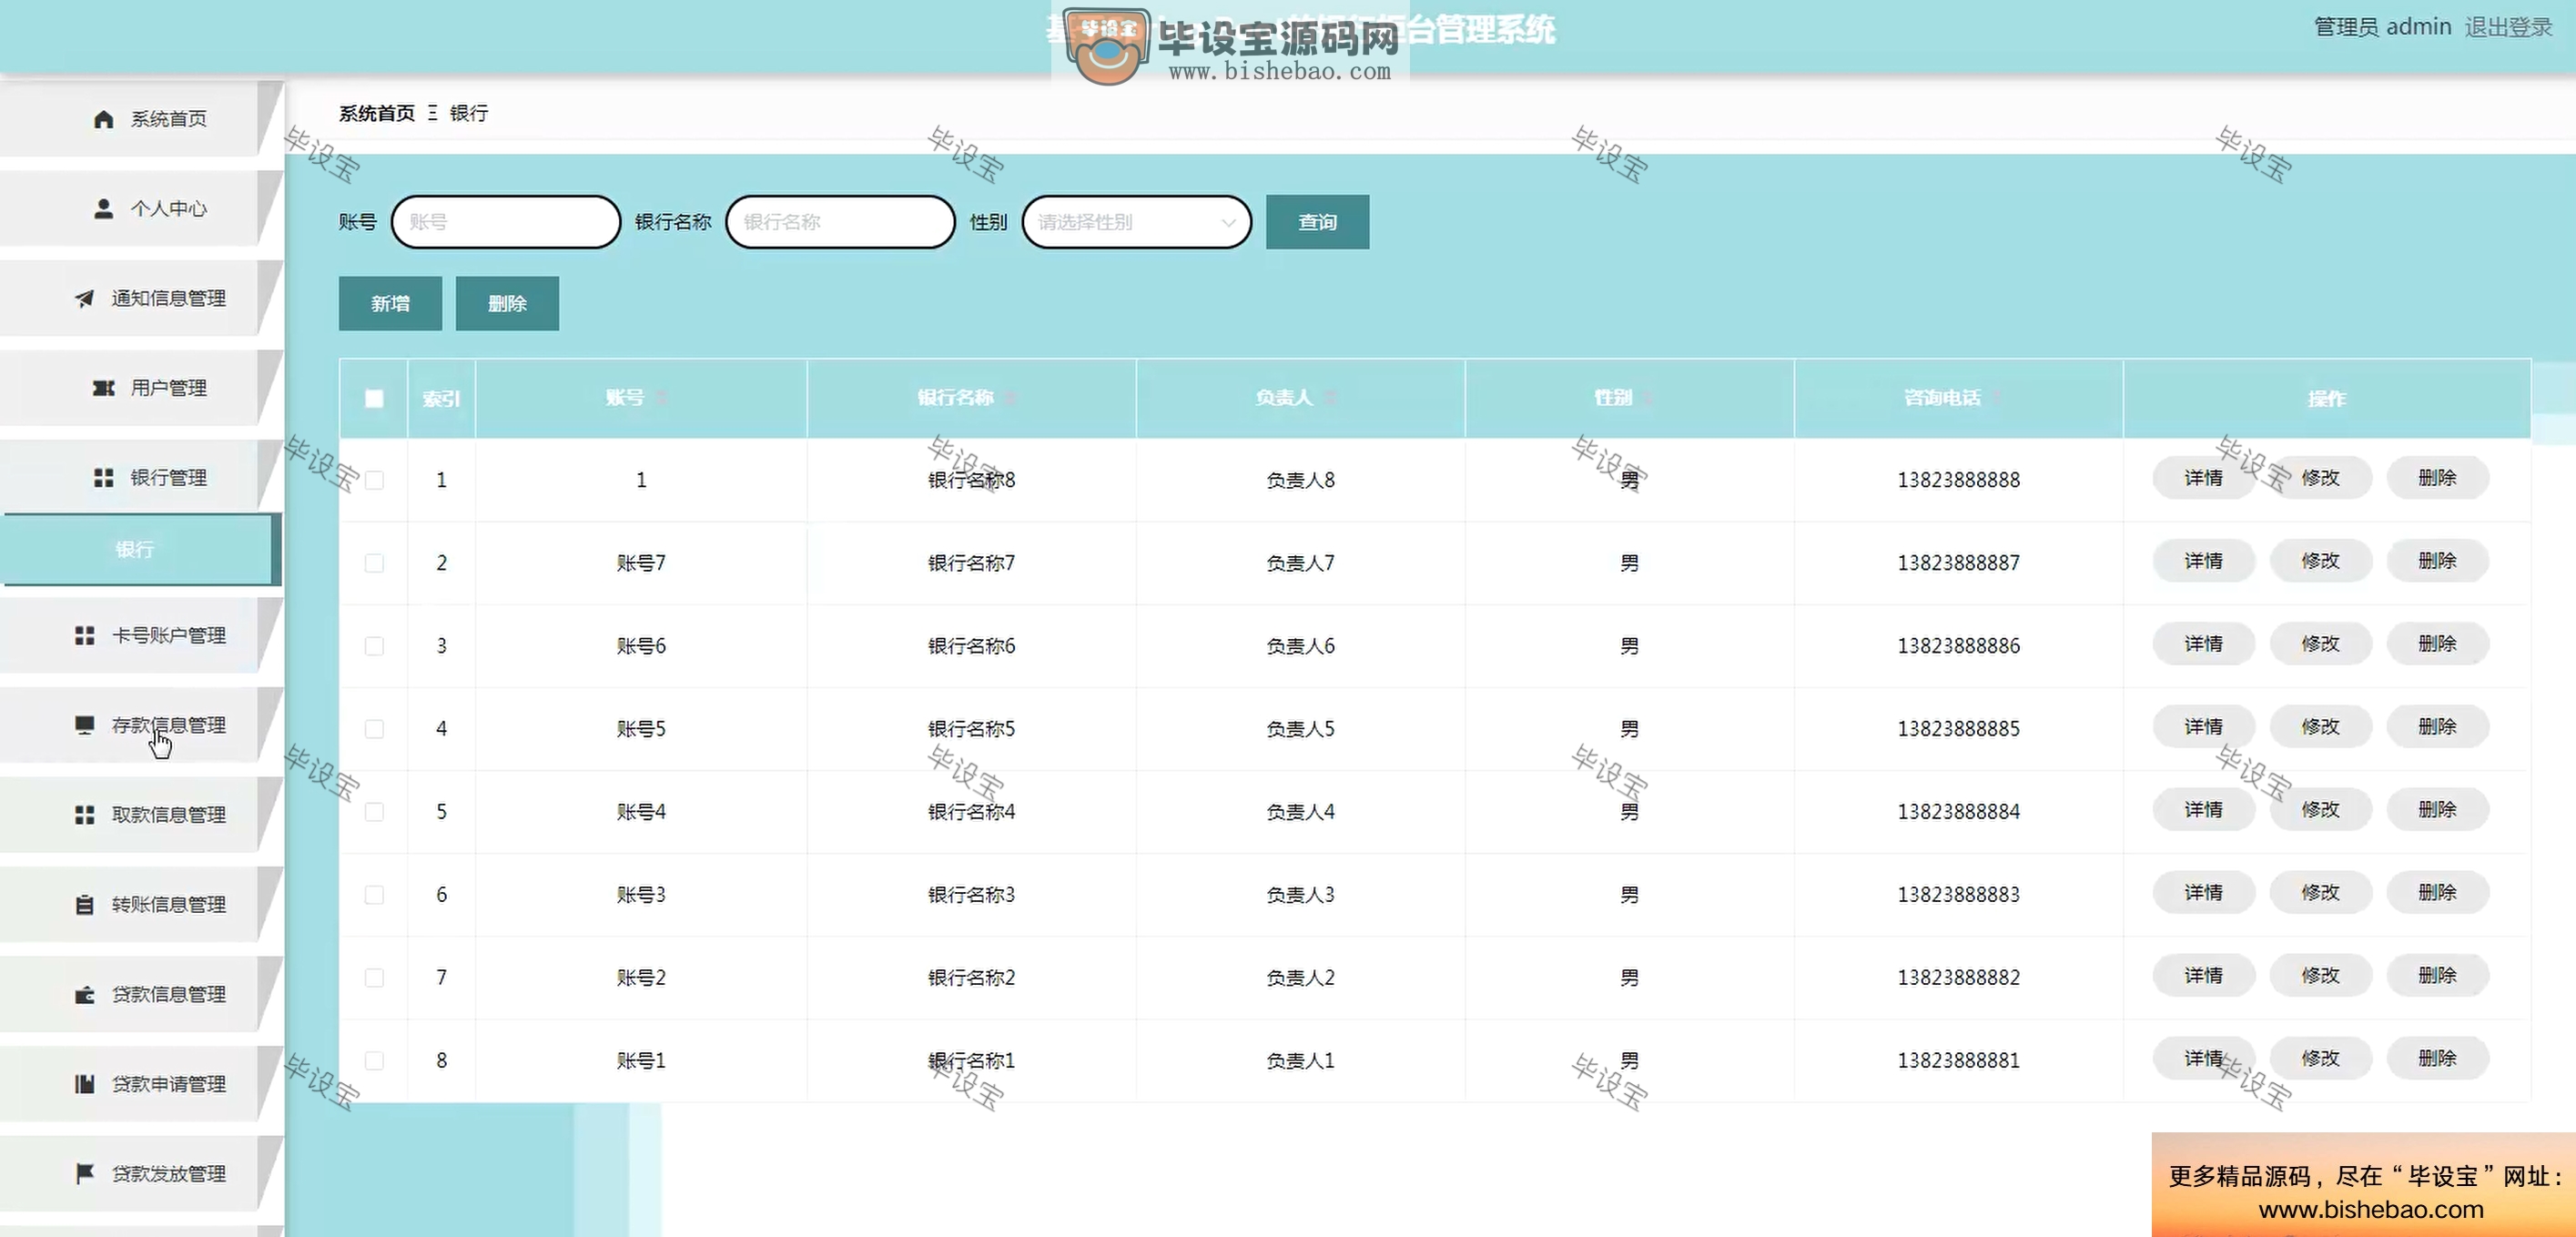Focus the 账号 search input

(506, 222)
